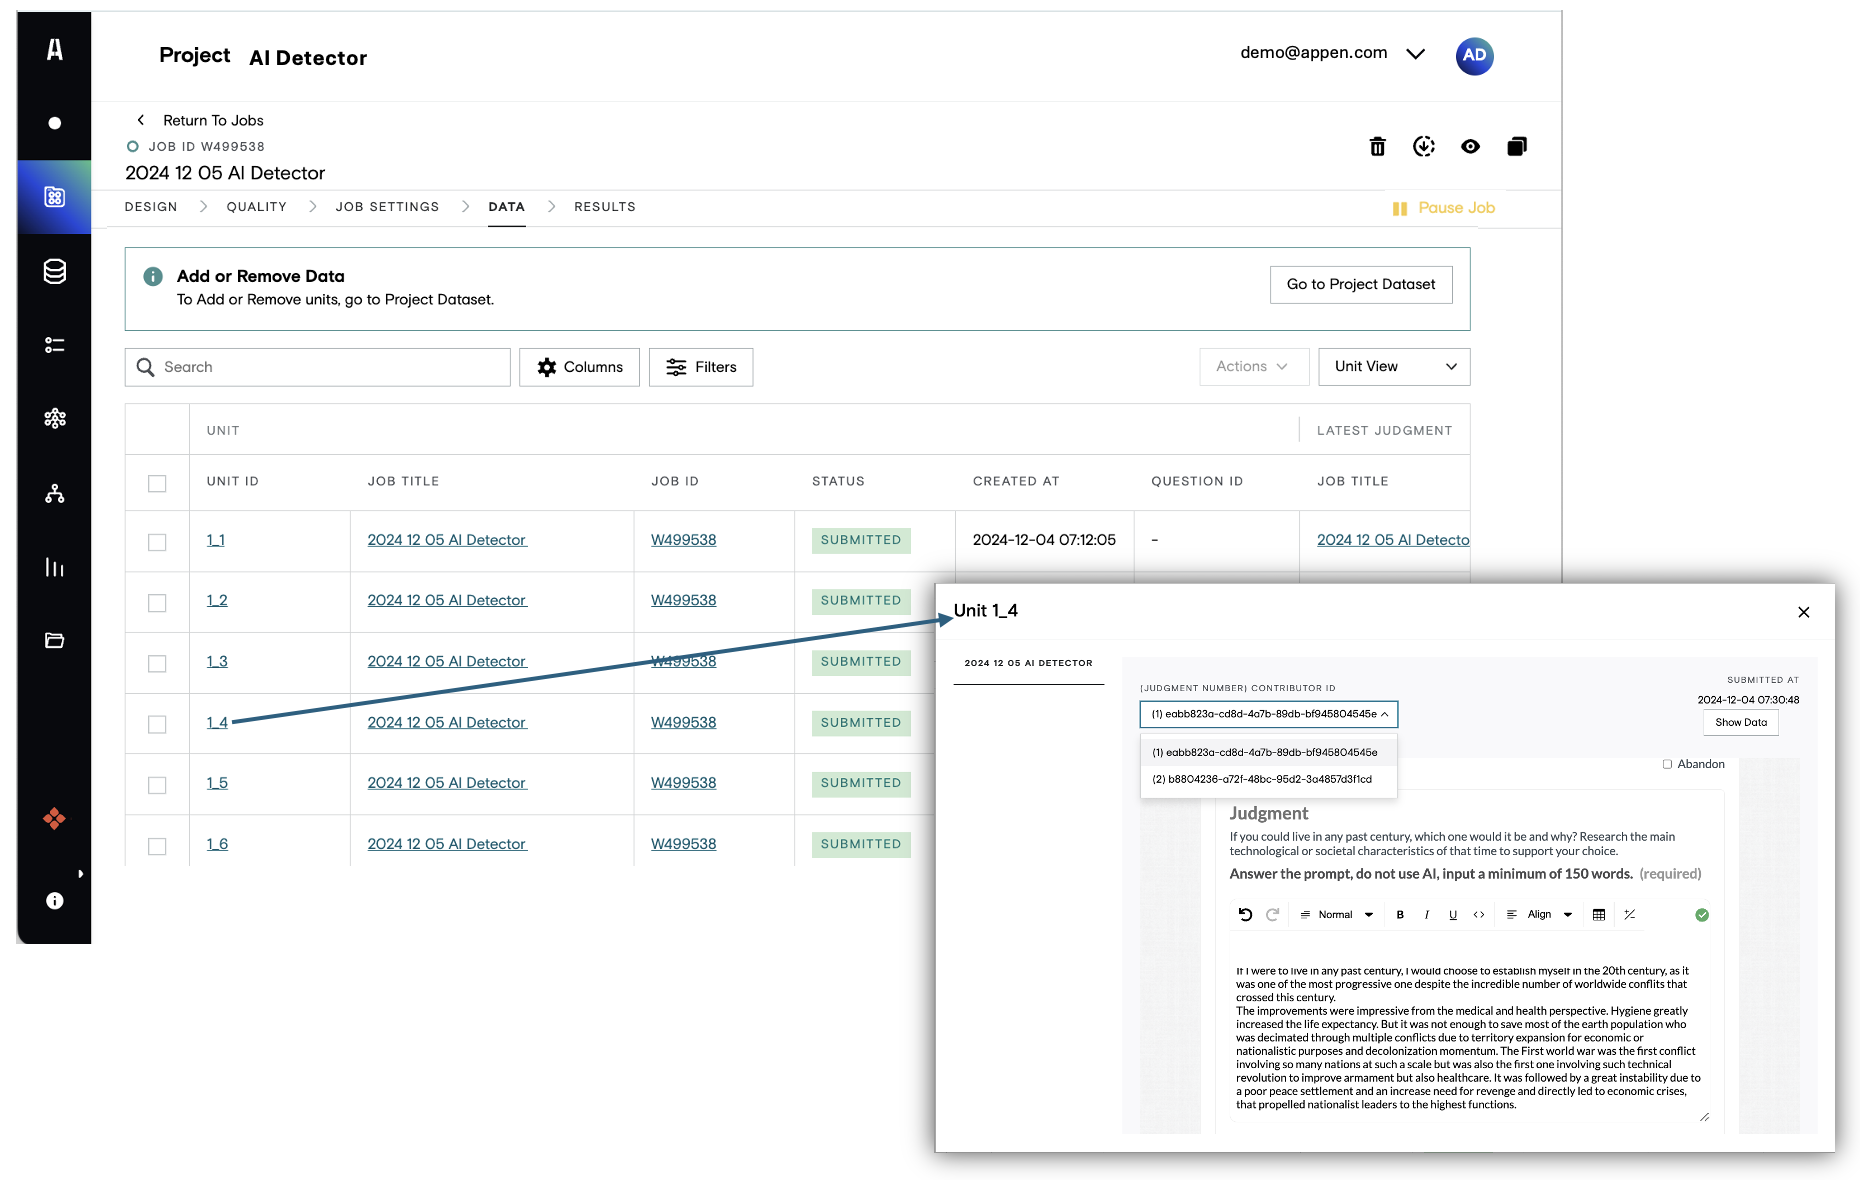Click Go to Project Dataset button

pos(1360,285)
